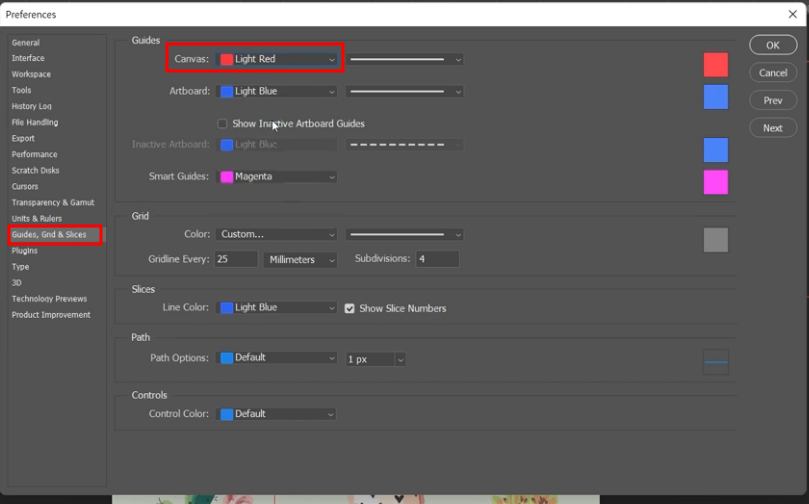
Task: Click the Inactive Artboard blue color swatch
Action: coord(716,150)
